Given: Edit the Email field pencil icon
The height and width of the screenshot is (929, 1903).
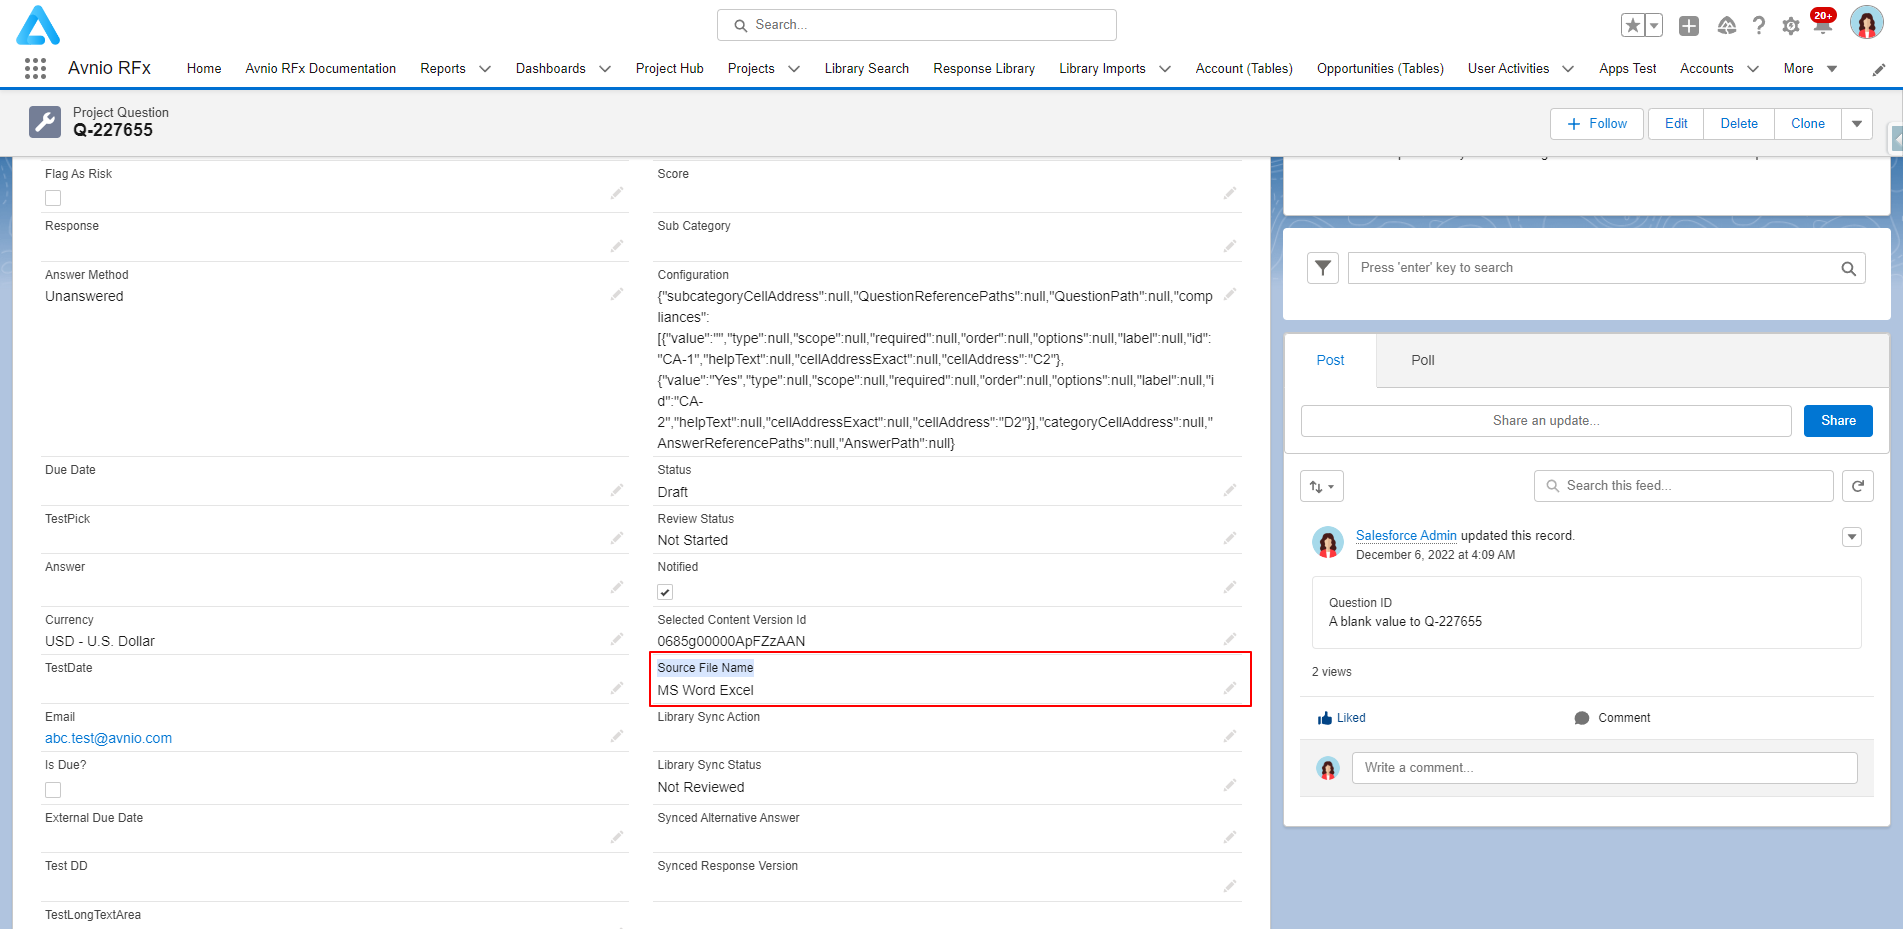Looking at the screenshot, I should pyautogui.click(x=617, y=736).
